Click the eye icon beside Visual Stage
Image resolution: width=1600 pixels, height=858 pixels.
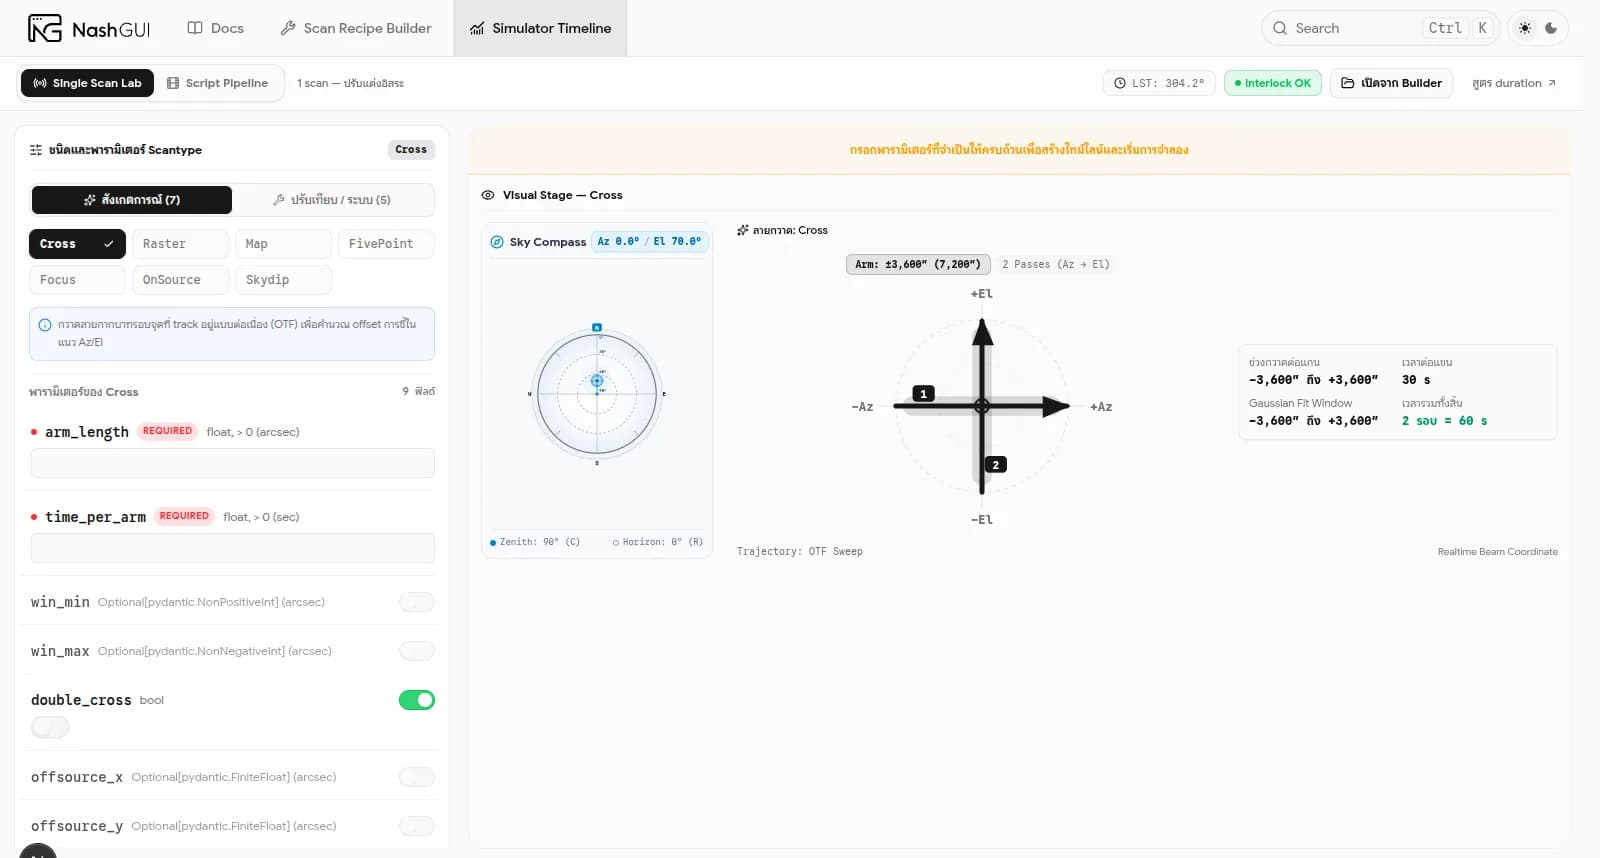coord(488,195)
